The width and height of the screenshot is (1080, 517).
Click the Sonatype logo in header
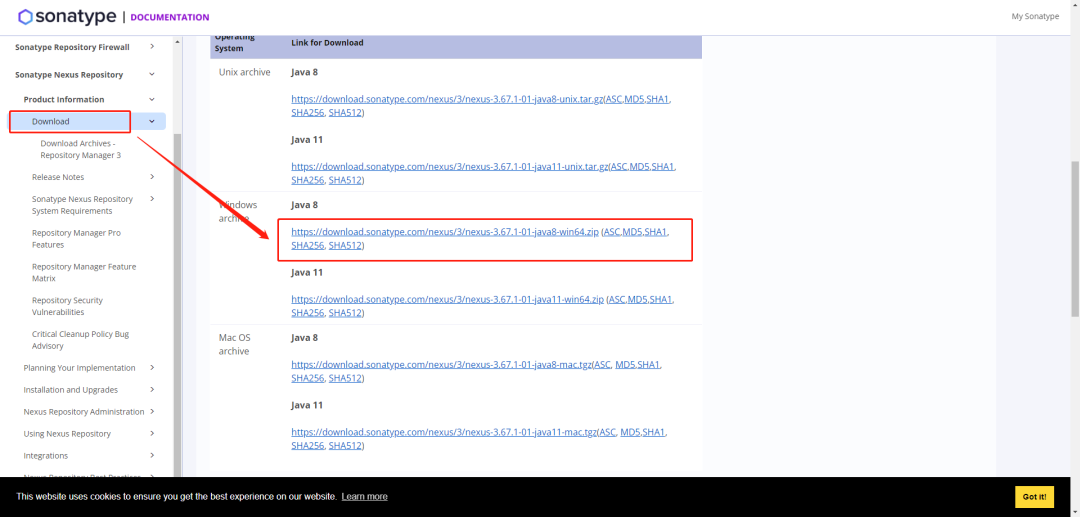click(x=67, y=17)
